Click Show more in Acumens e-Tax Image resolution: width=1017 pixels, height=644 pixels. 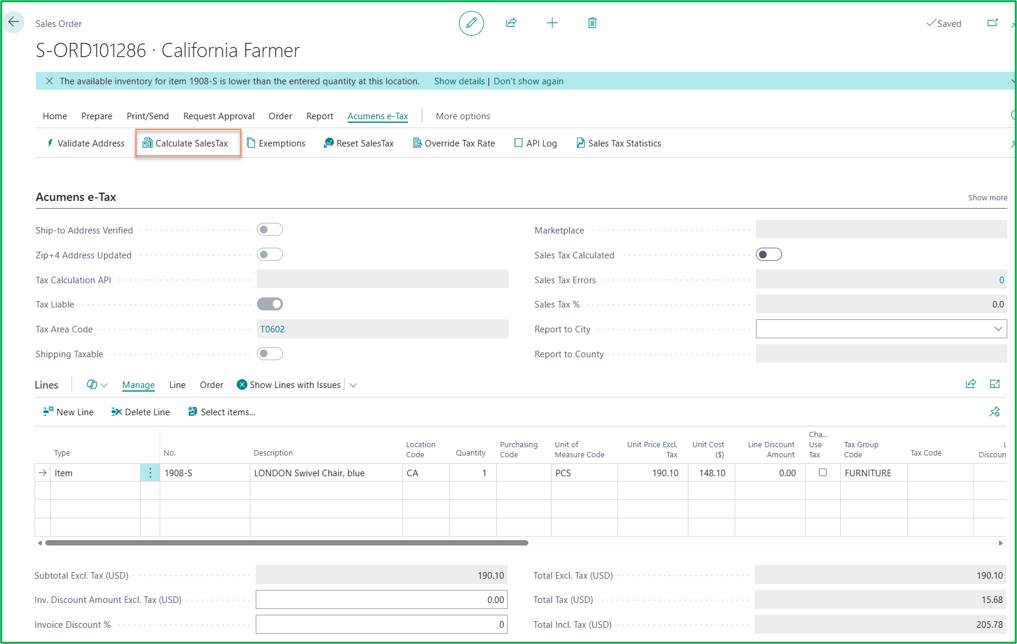(987, 198)
